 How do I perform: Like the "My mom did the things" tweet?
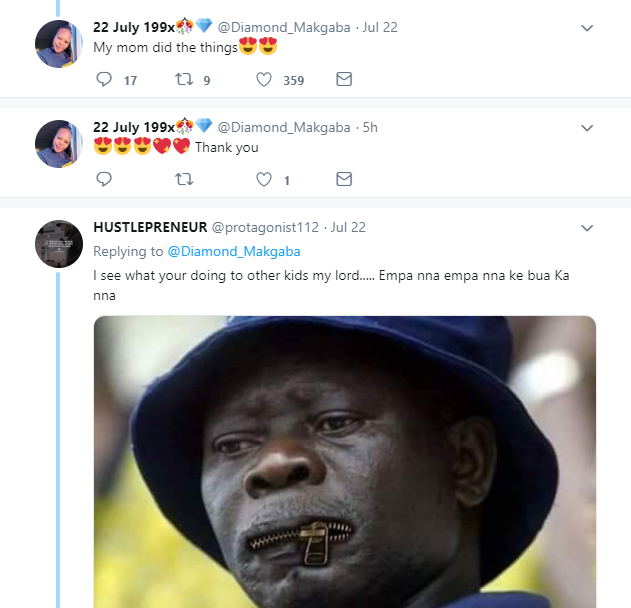[x=264, y=80]
